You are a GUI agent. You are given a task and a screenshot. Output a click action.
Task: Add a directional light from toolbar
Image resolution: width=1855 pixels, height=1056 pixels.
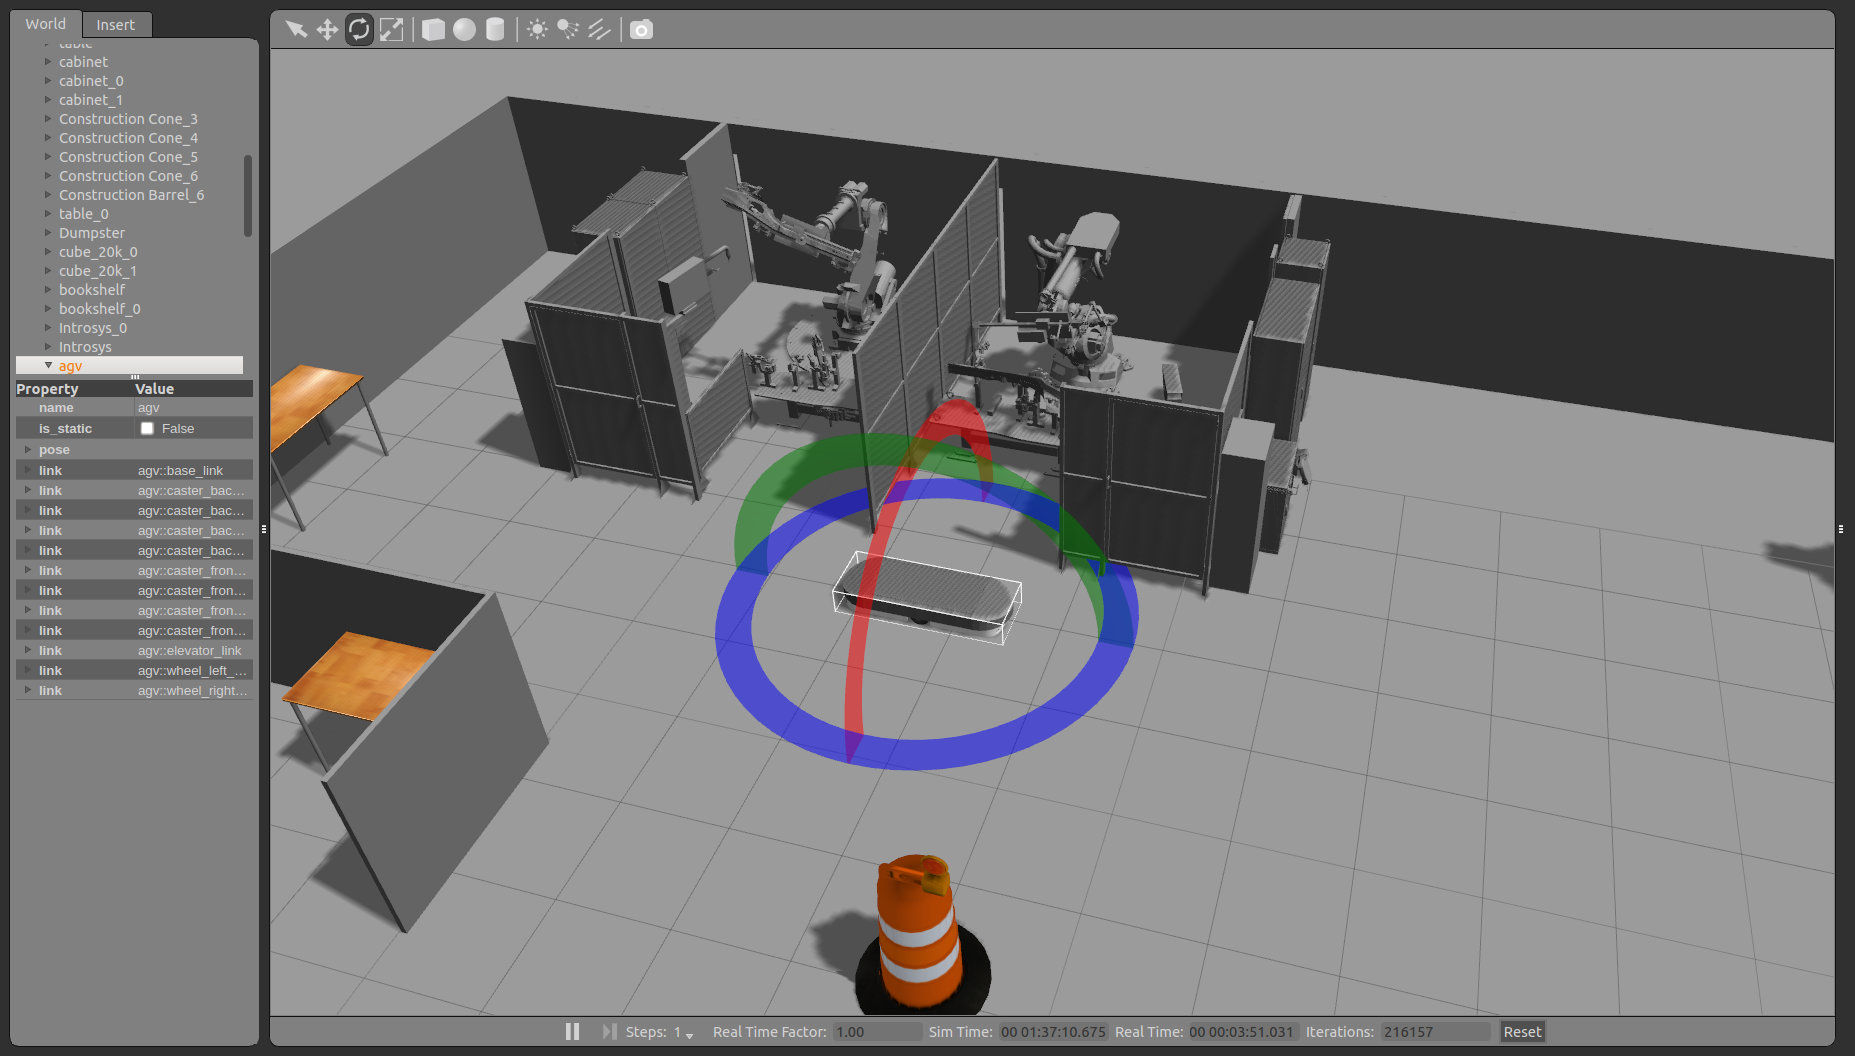[x=599, y=29]
